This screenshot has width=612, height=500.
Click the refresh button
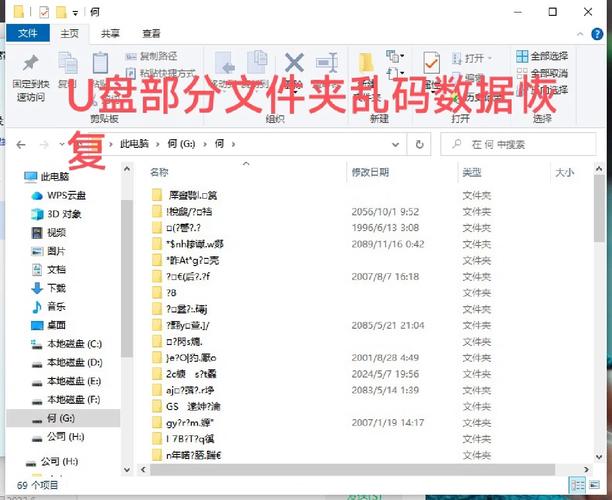[x=419, y=144]
